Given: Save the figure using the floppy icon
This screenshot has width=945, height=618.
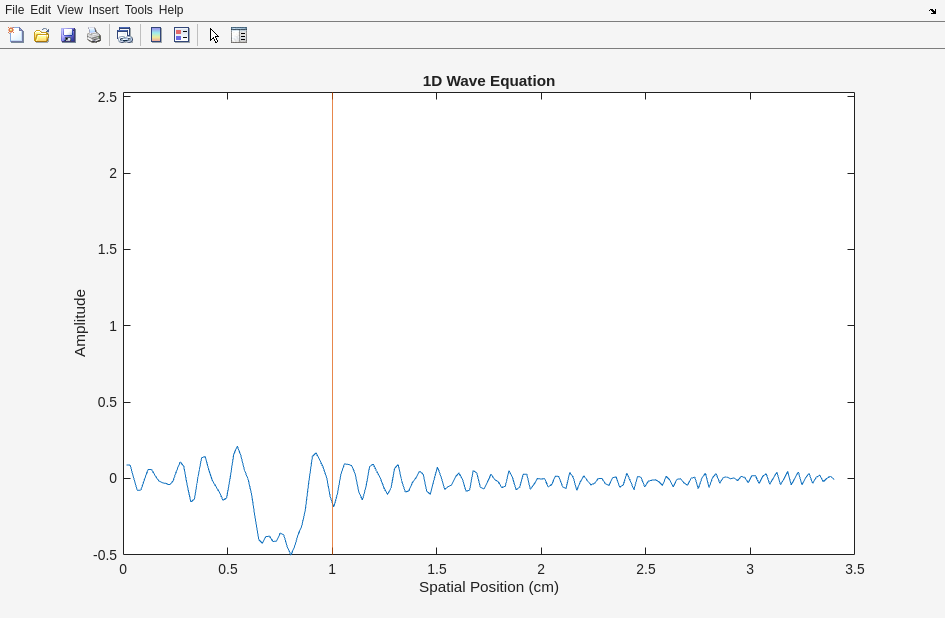Looking at the screenshot, I should (x=68, y=35).
